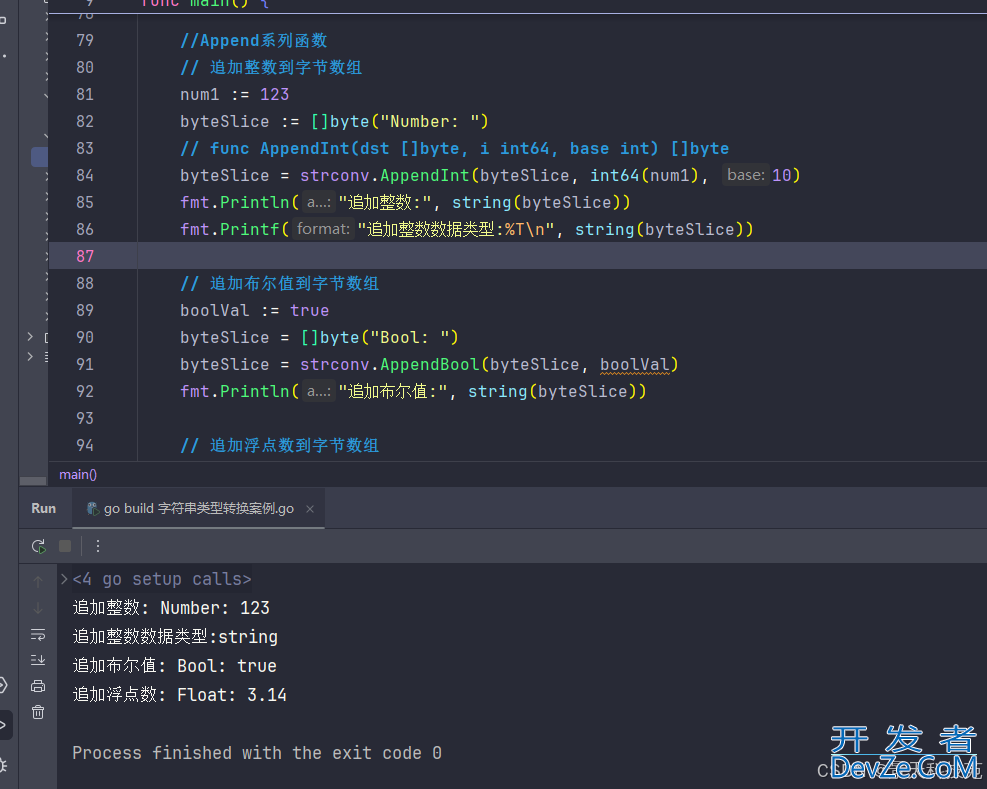Click the a...: inlay hint on line 85
The height and width of the screenshot is (789, 987).
319,202
